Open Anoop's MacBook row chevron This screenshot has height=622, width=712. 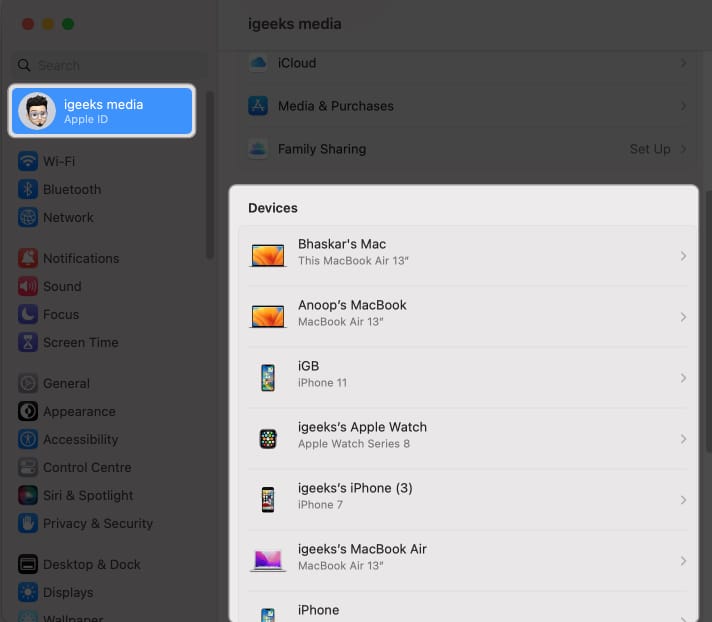683,317
